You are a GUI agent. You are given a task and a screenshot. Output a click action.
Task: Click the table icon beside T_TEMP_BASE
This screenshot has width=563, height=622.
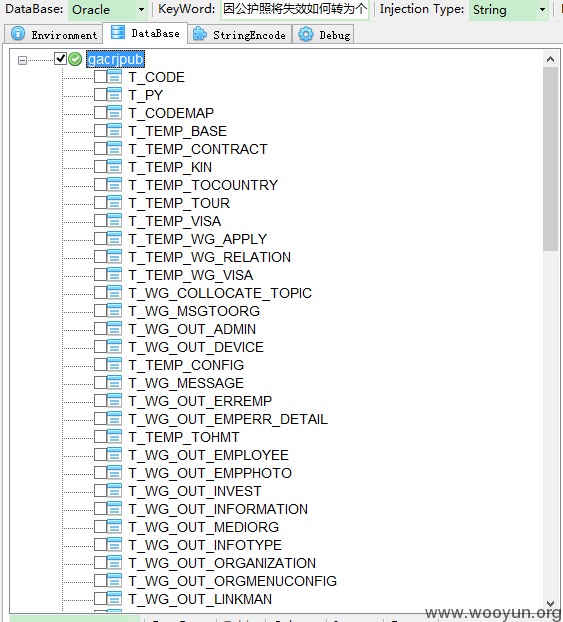pos(115,131)
